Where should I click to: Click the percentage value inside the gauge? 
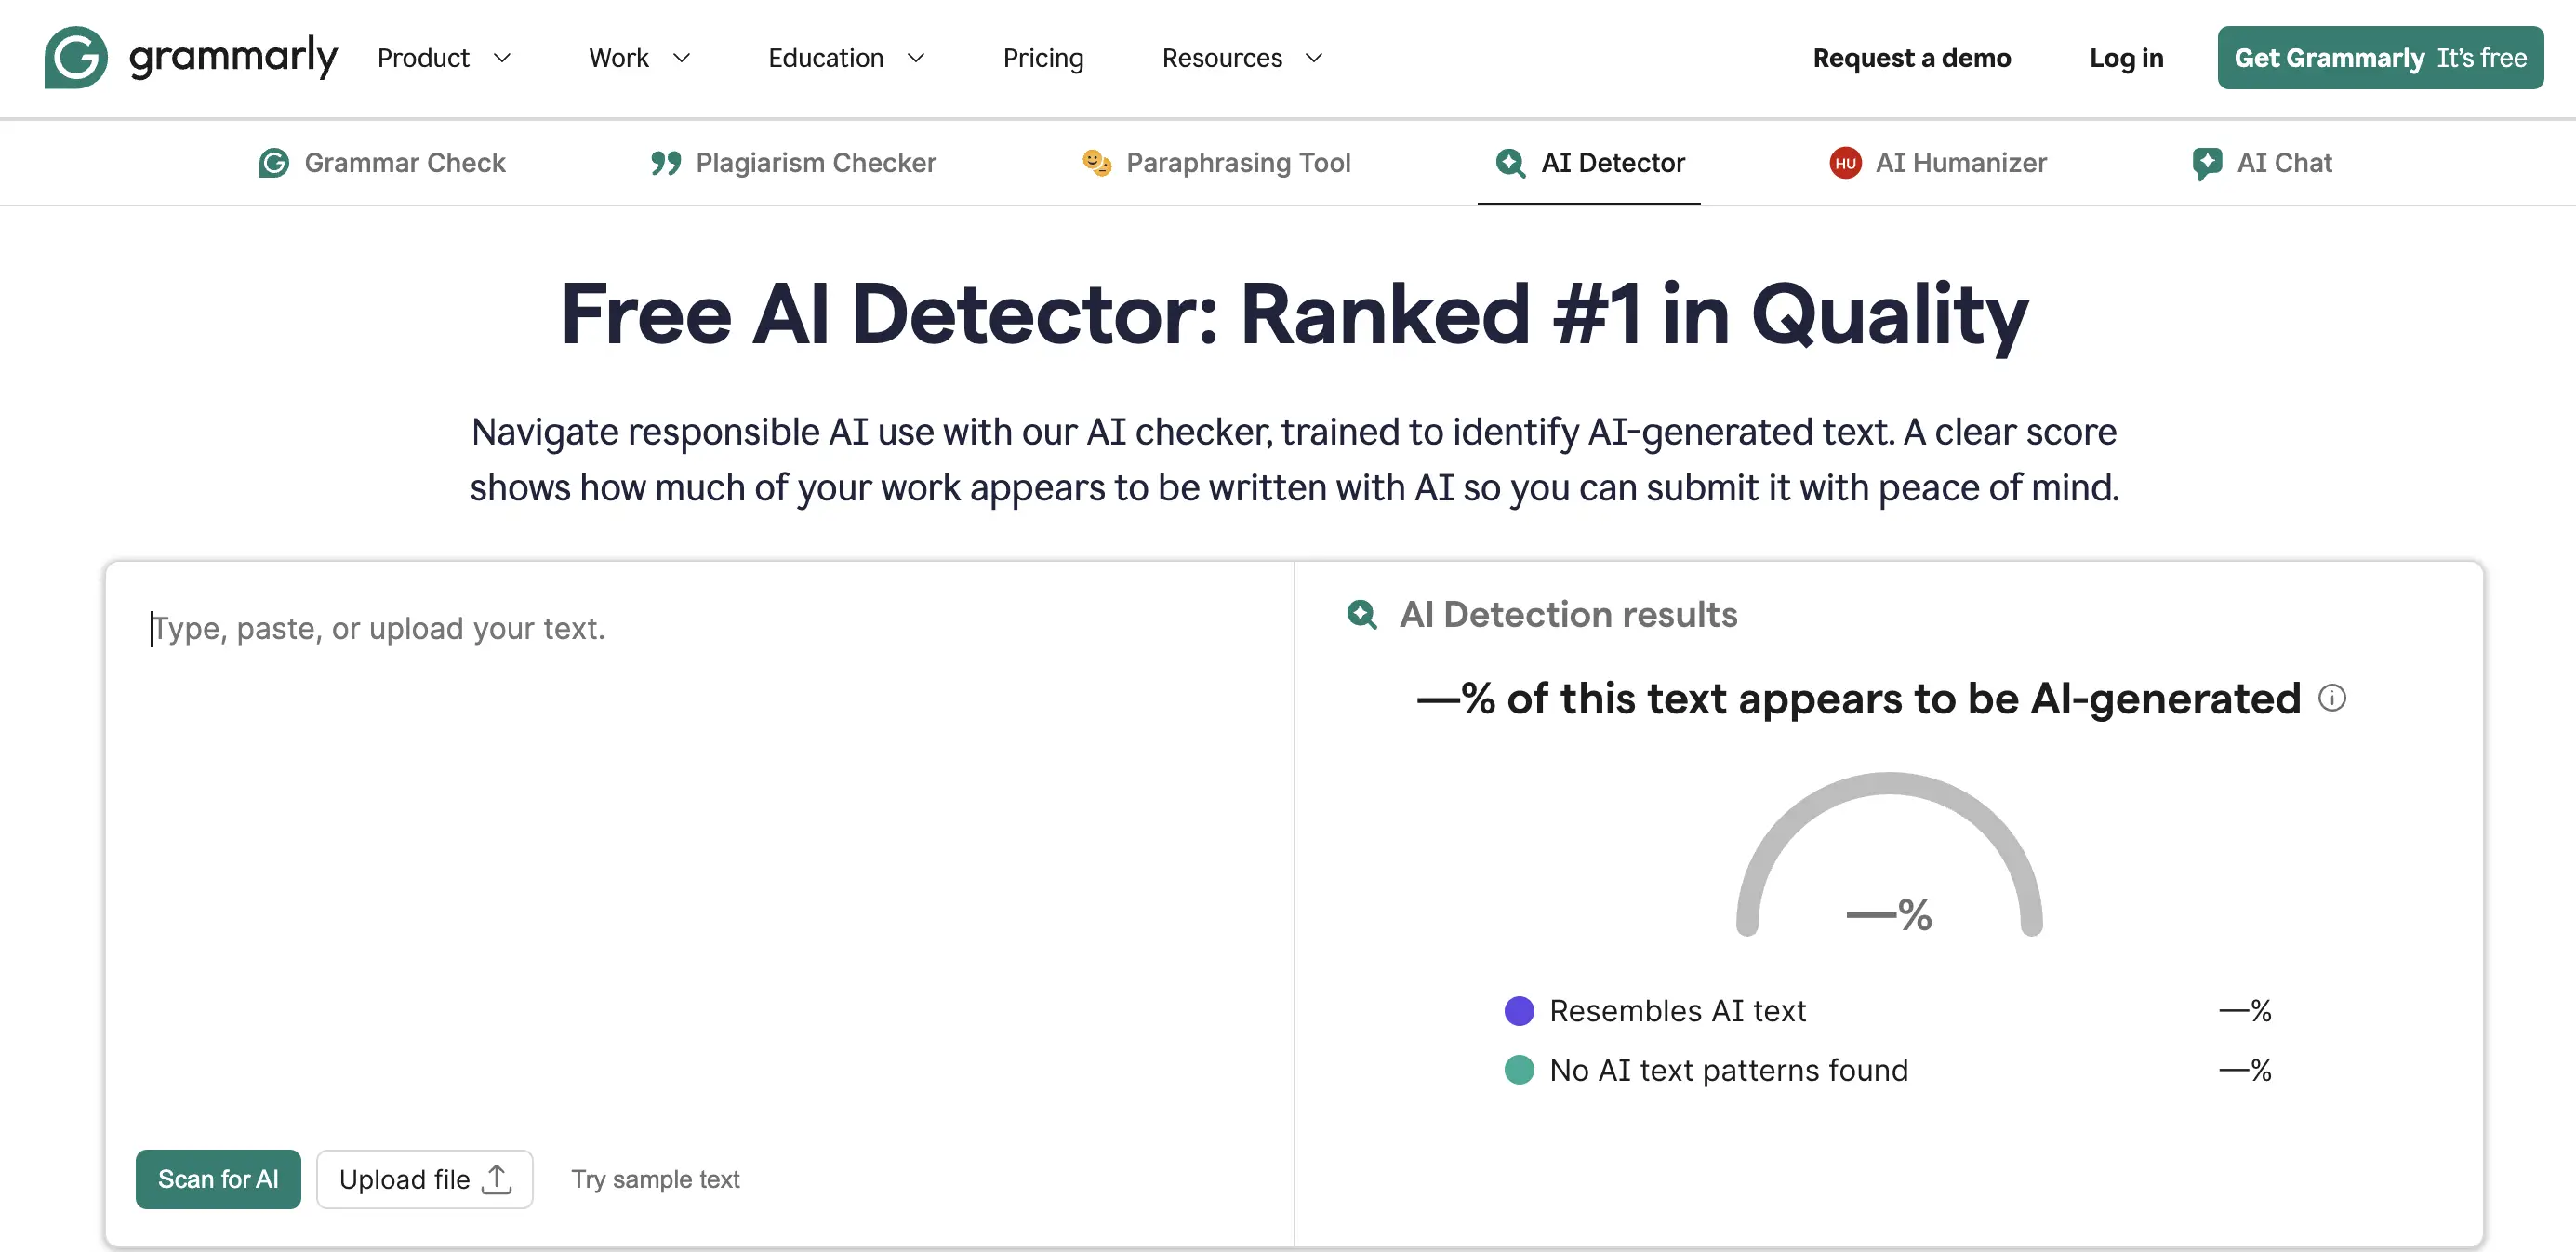tap(1889, 914)
